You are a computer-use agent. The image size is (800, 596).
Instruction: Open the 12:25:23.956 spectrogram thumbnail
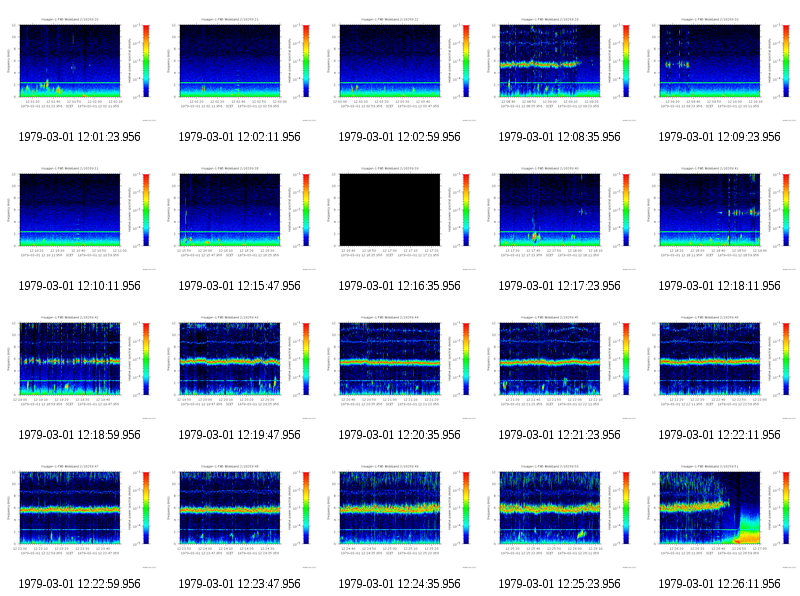click(560, 516)
